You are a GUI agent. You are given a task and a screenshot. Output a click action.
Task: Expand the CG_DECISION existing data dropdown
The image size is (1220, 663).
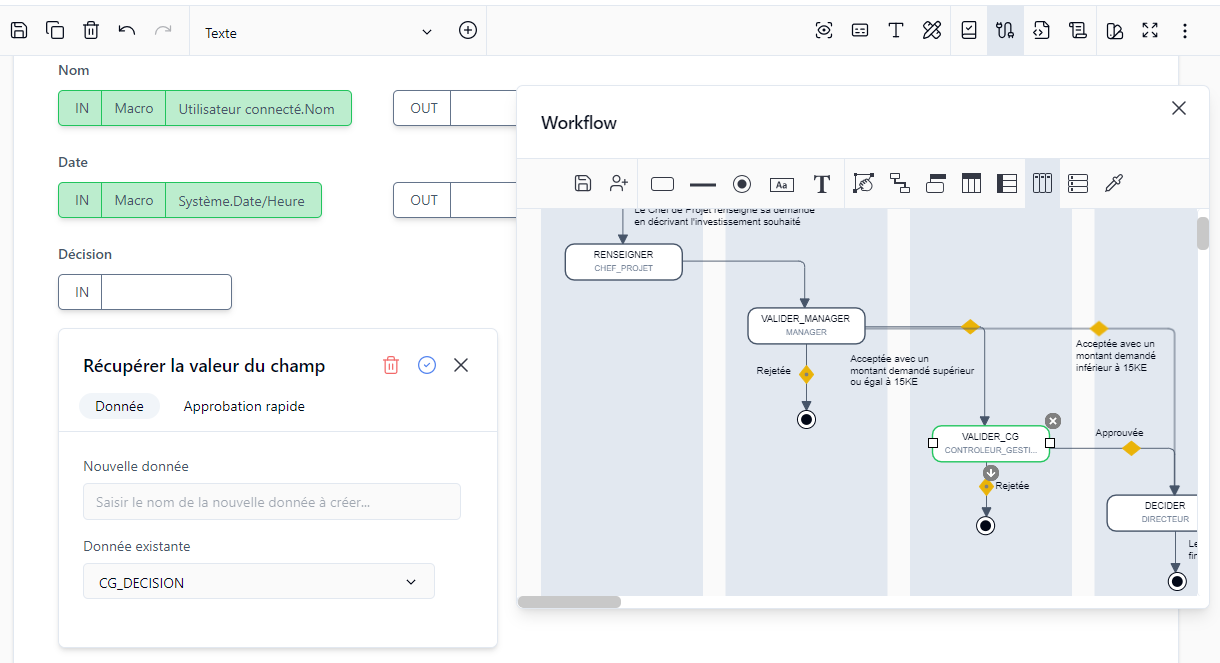coord(258,582)
